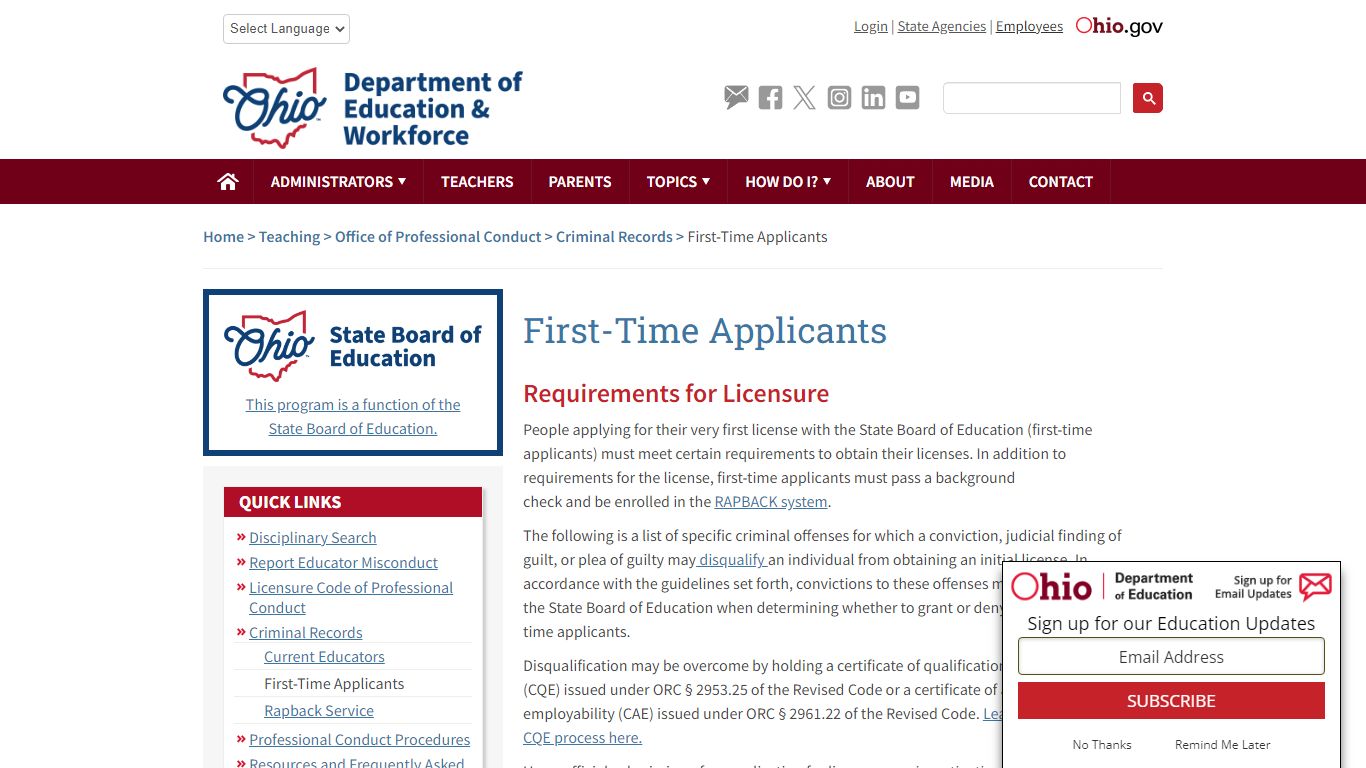Open Rapback Service sub-link
This screenshot has width=1366, height=768.
pyautogui.click(x=319, y=711)
